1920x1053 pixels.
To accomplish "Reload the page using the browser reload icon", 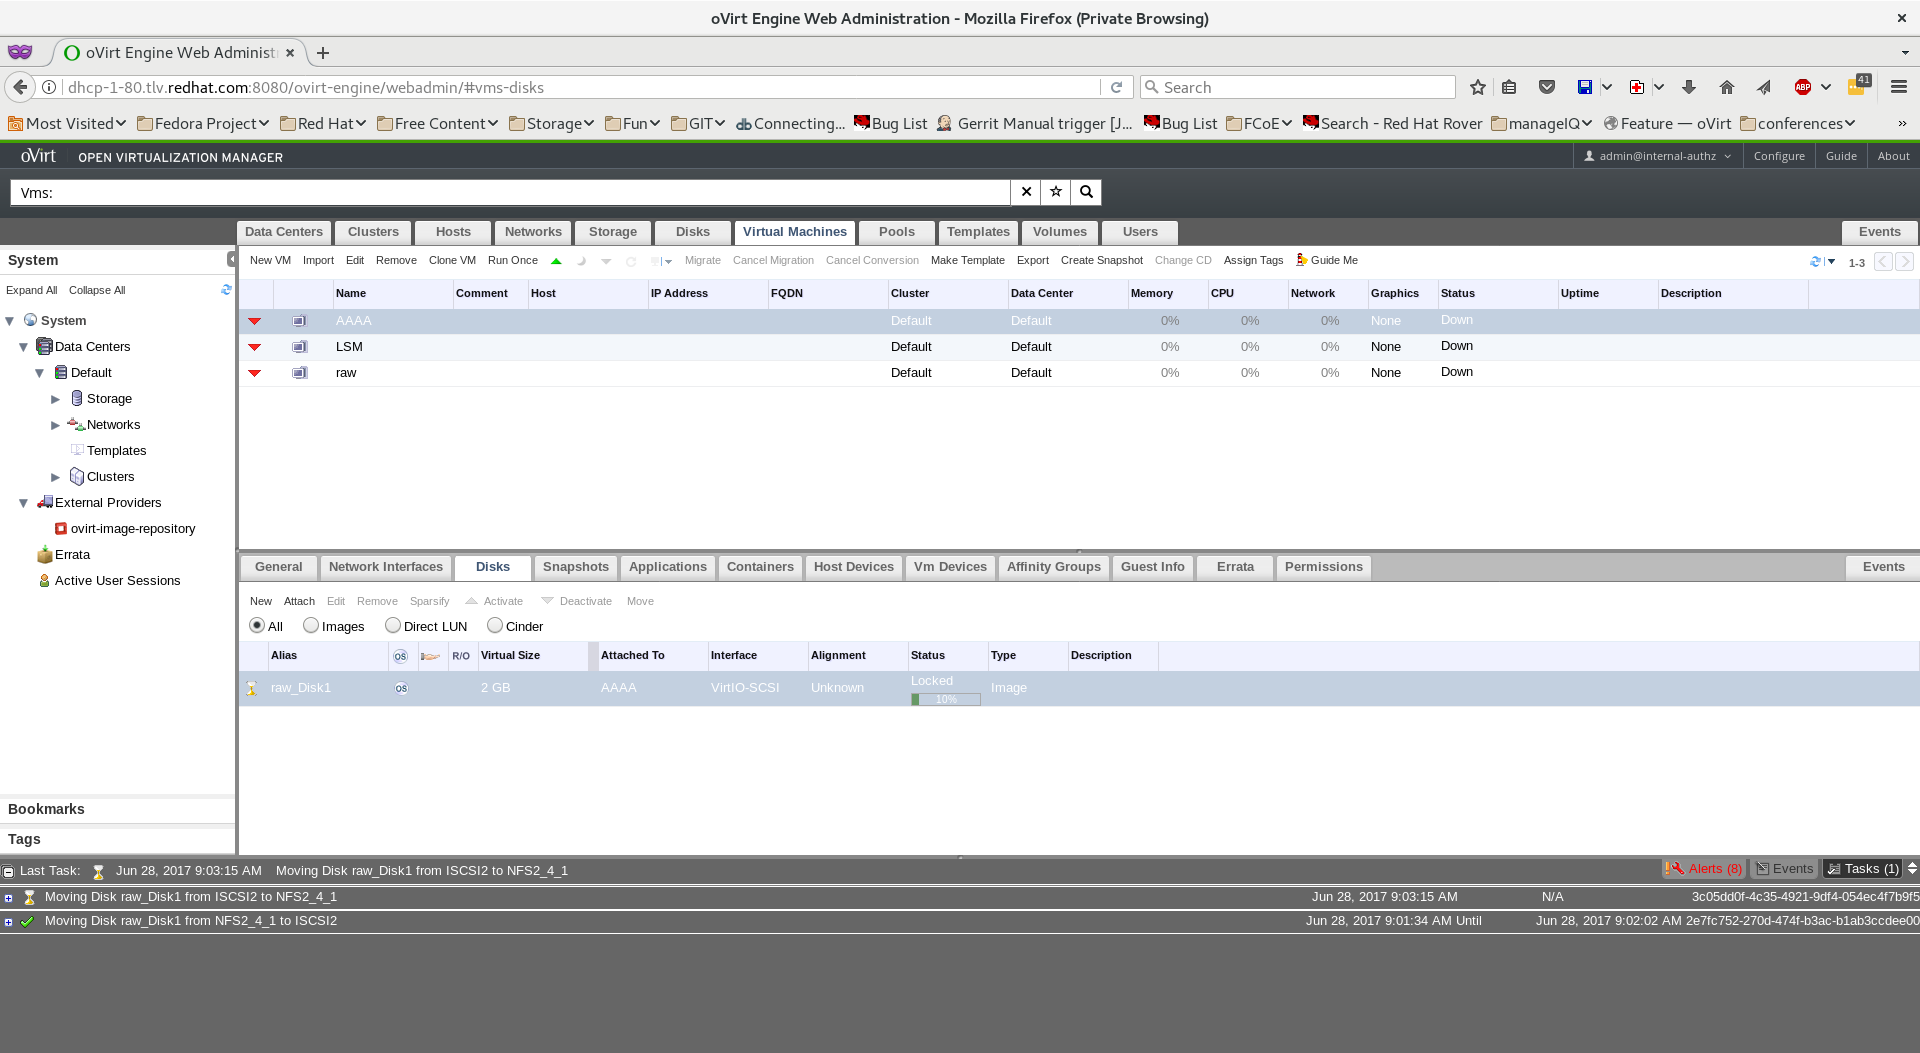I will (1116, 88).
